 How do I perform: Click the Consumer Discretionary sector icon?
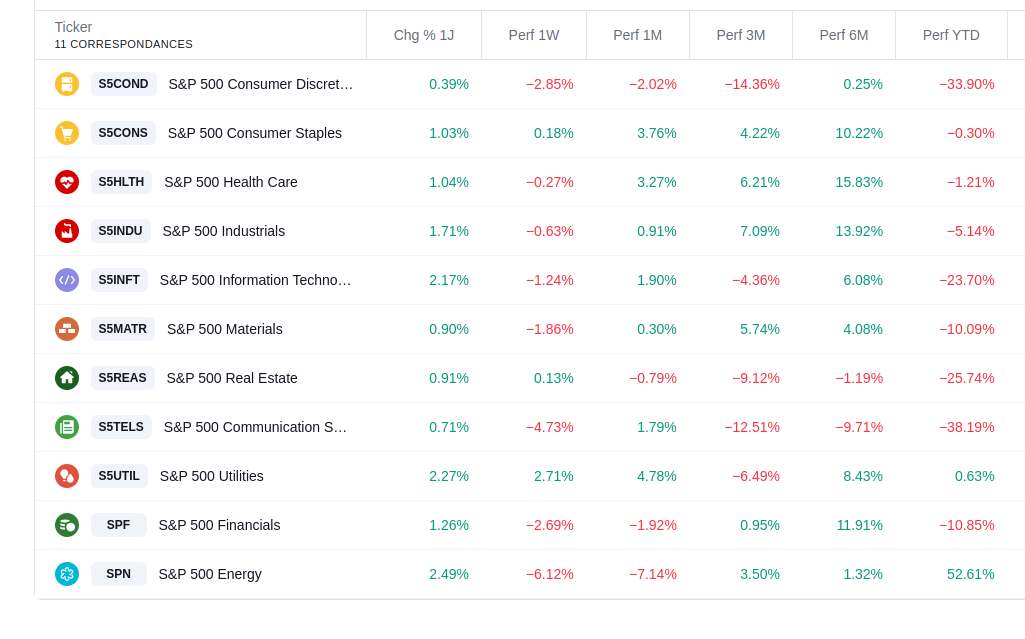(67, 84)
